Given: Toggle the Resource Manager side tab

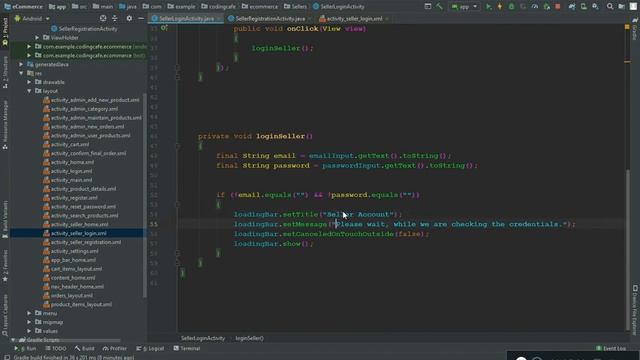Looking at the screenshot, I should (x=5, y=124).
